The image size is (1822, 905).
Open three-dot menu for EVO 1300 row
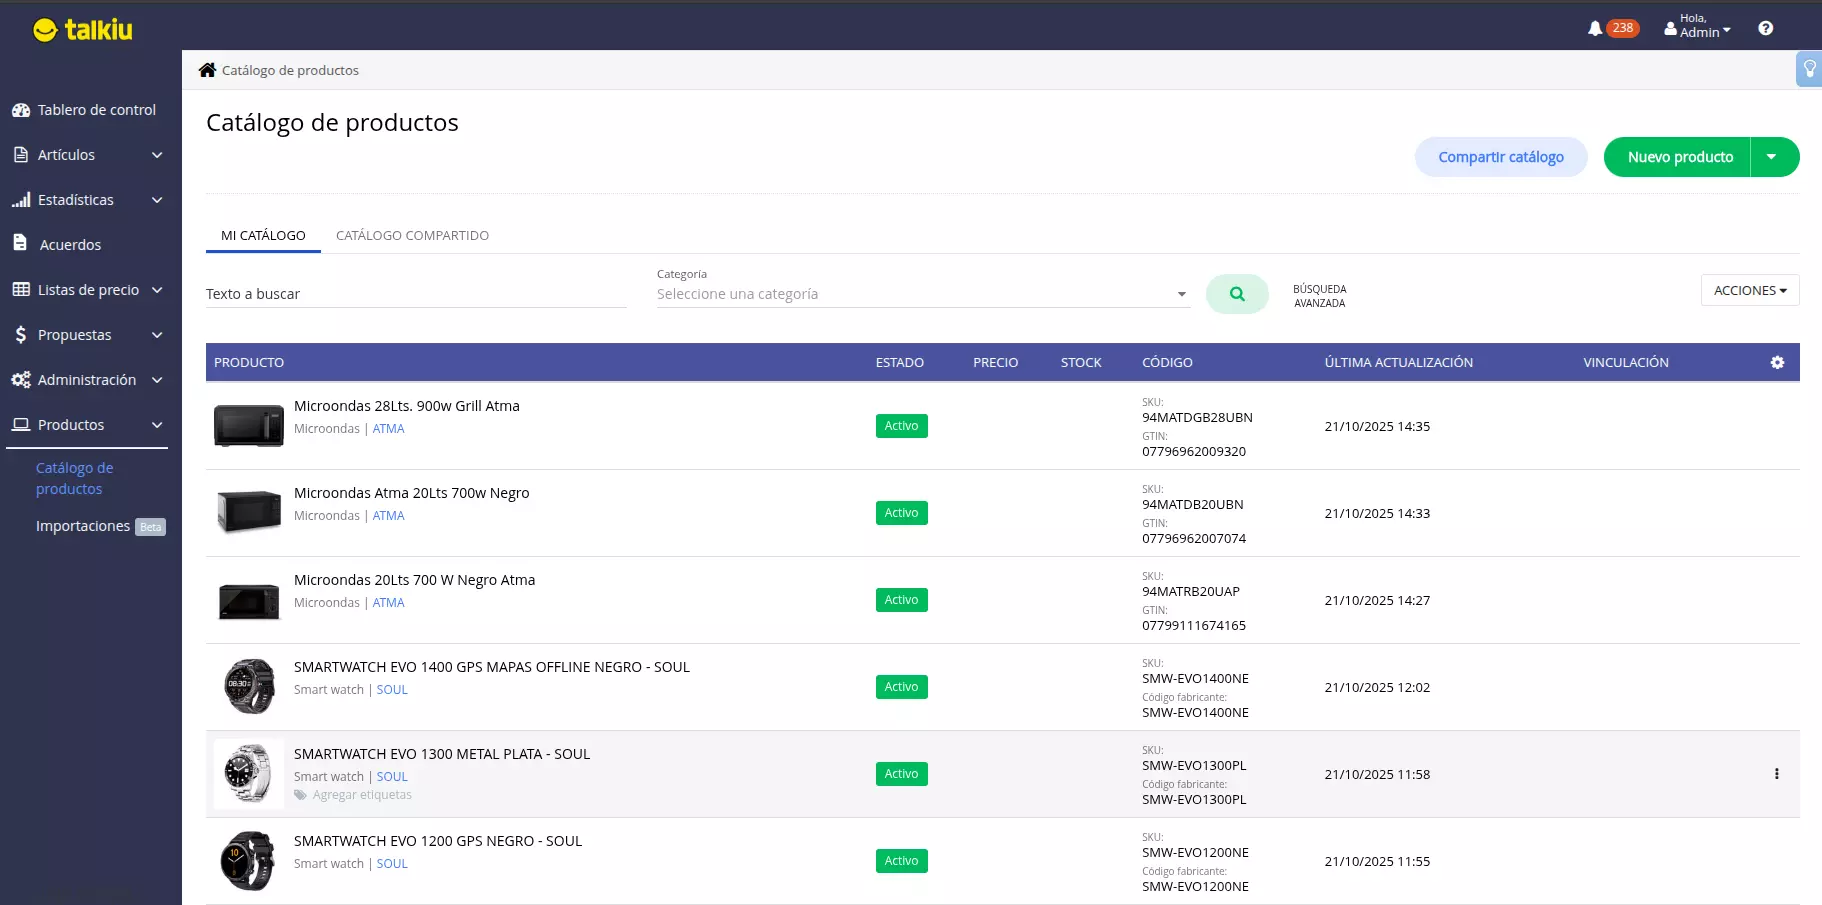click(x=1776, y=774)
